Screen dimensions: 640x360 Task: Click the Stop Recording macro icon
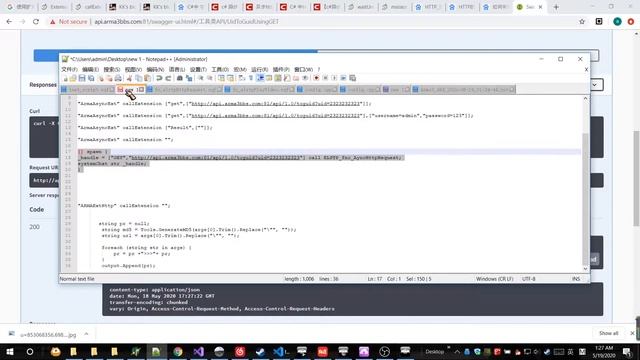point(325,78)
